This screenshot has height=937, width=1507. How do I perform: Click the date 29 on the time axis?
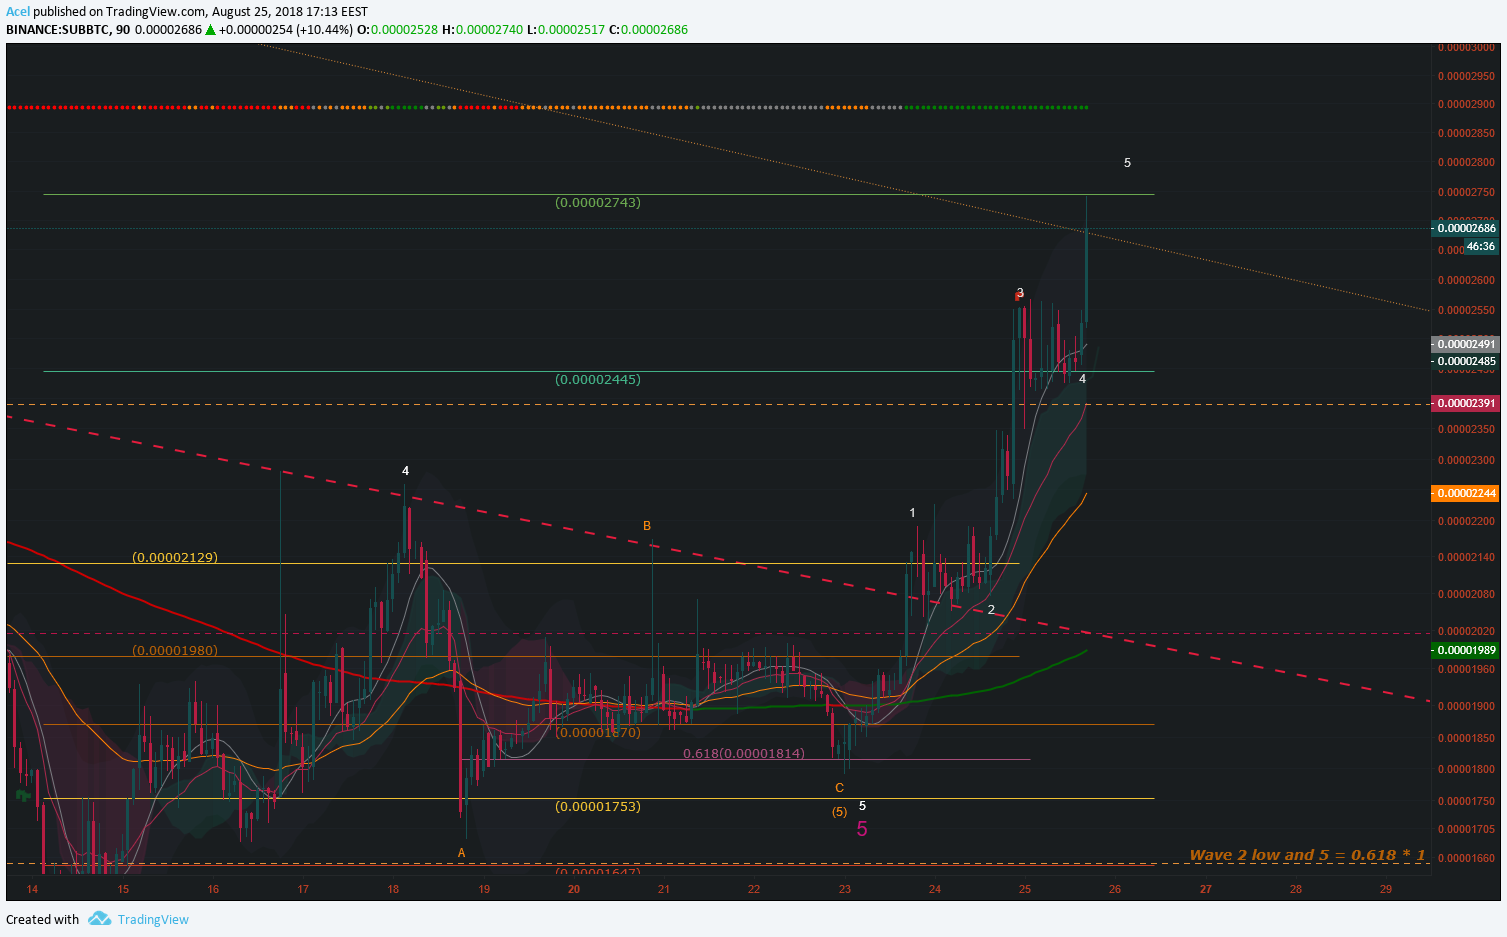(x=1385, y=889)
